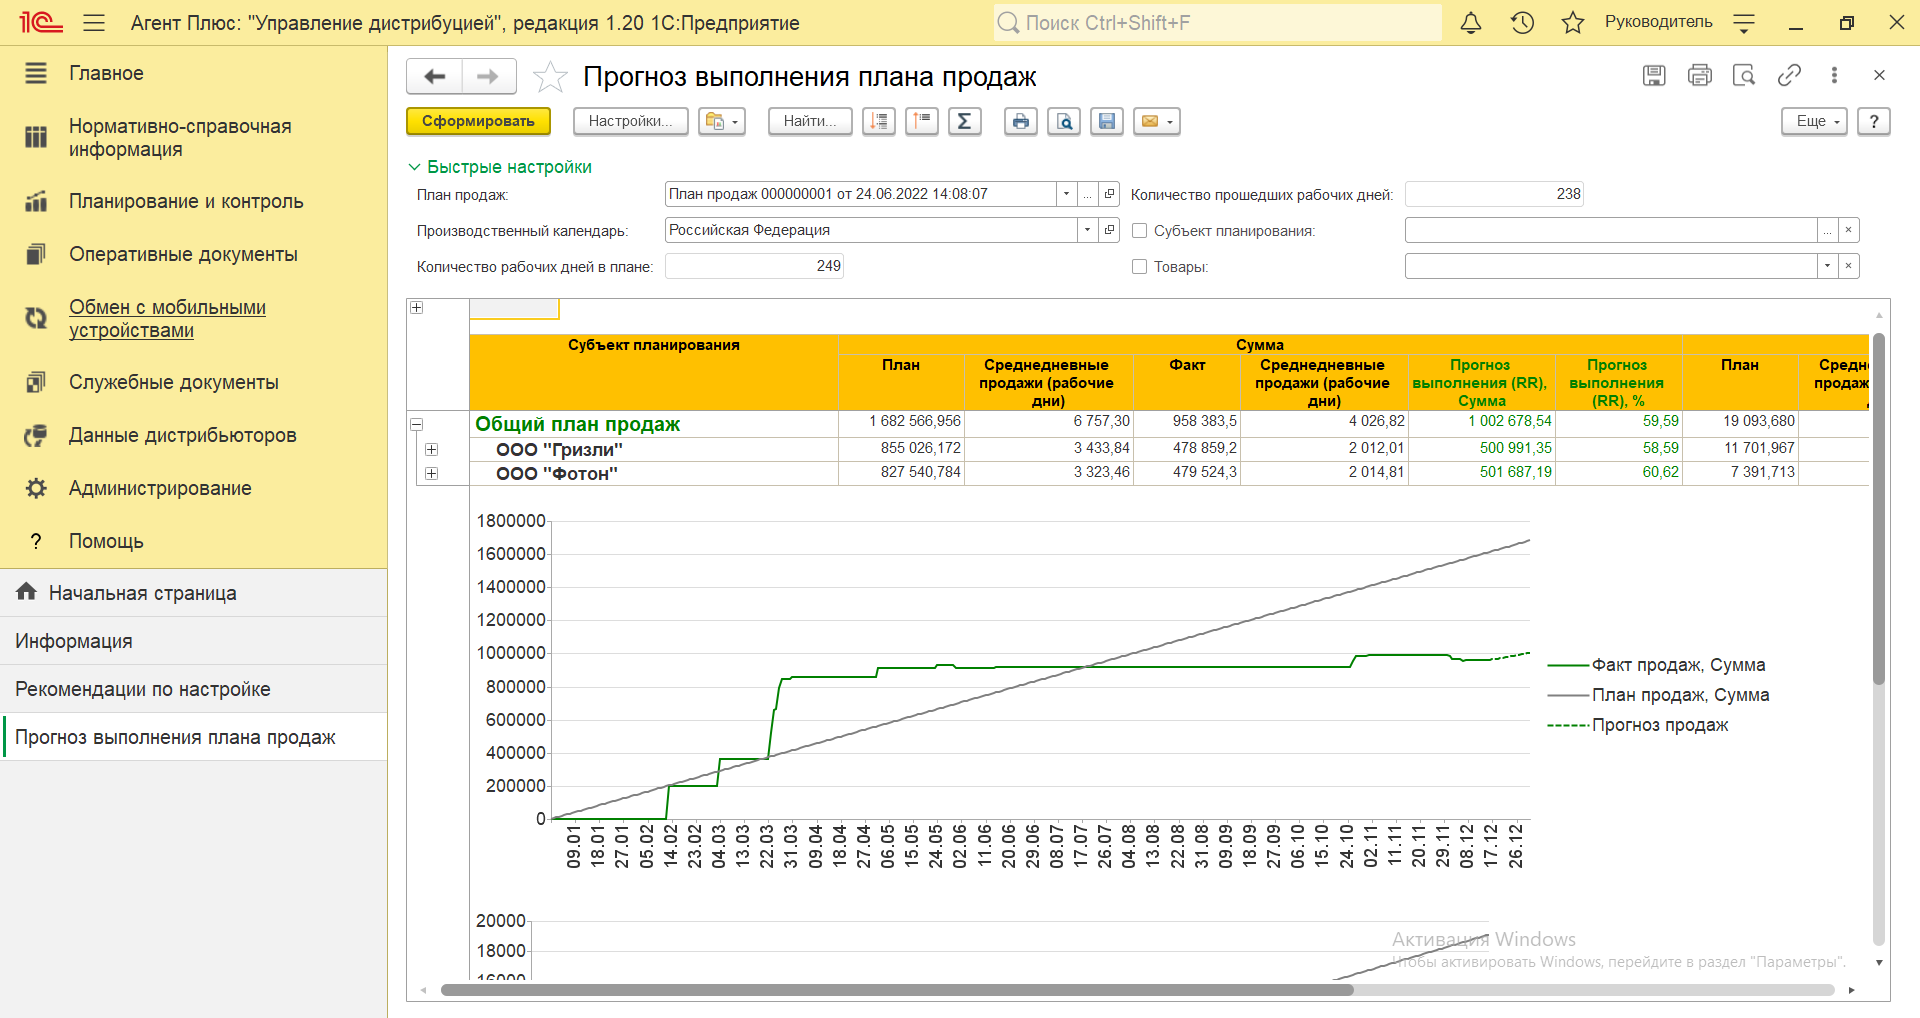Viewport: 1920px width, 1018px height.
Task: Open Производственный календарь form icon
Action: (x=1109, y=230)
